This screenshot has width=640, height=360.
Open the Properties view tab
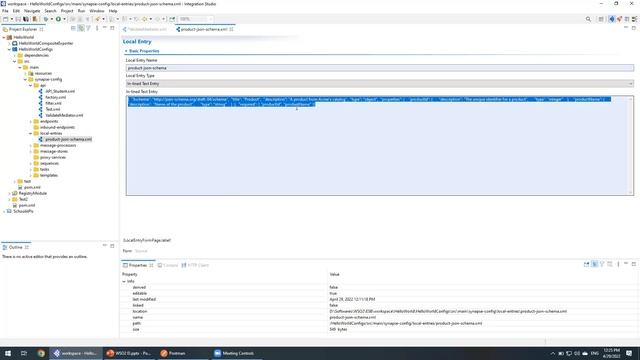(x=138, y=265)
